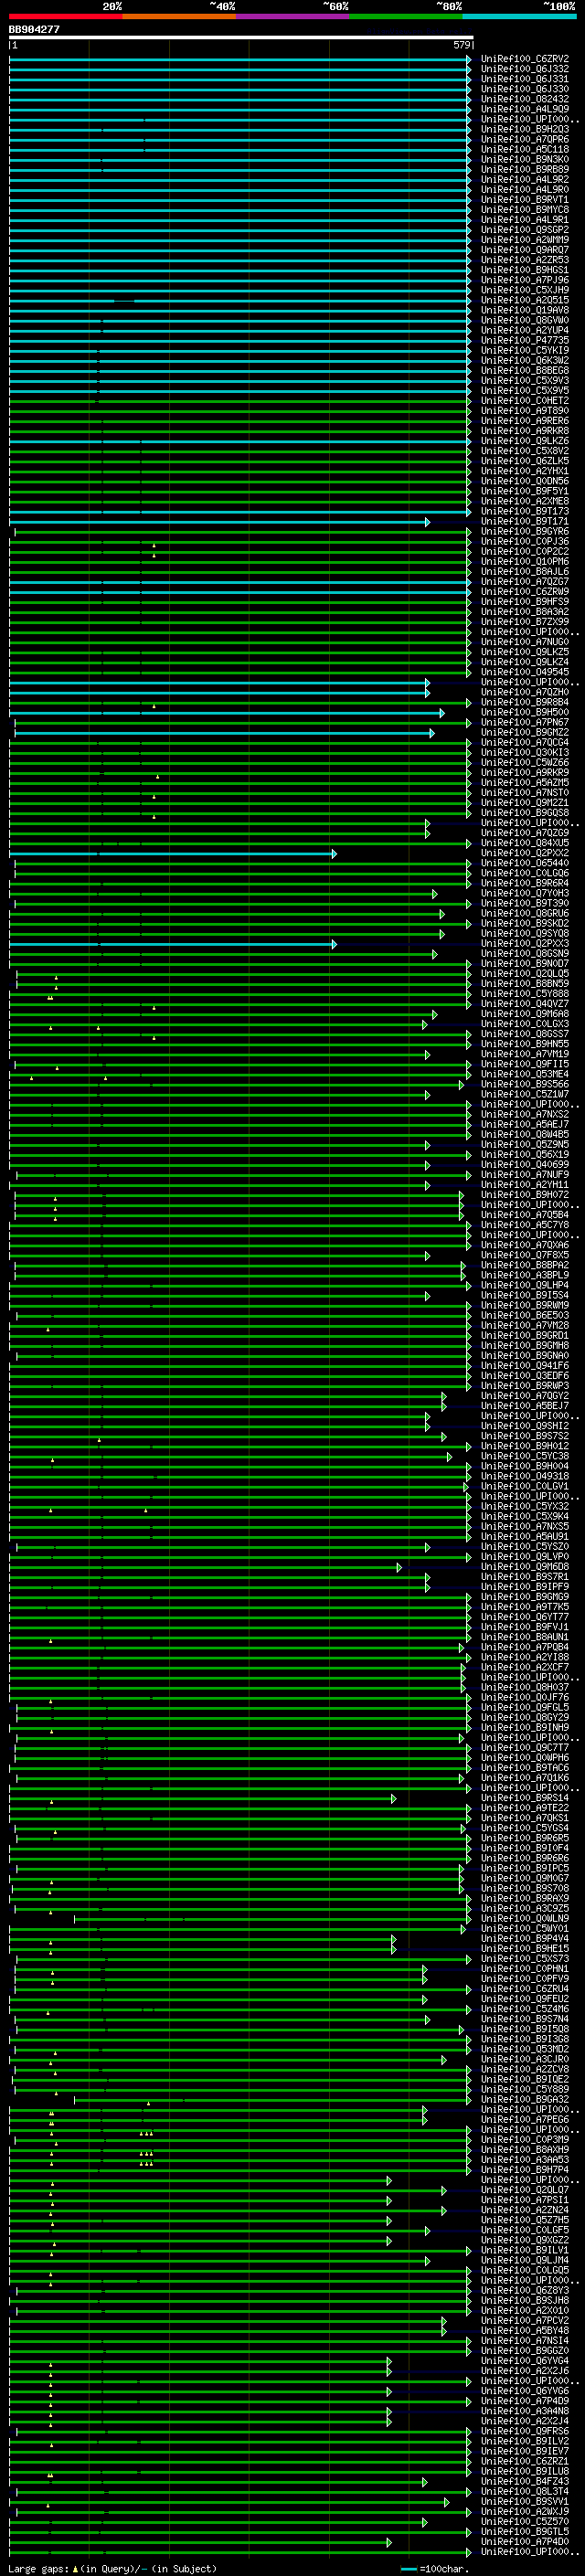Screen dimensions: 585x2576
Task: Select the UniRef100_A2ZN24 label
Action: point(525,2211)
